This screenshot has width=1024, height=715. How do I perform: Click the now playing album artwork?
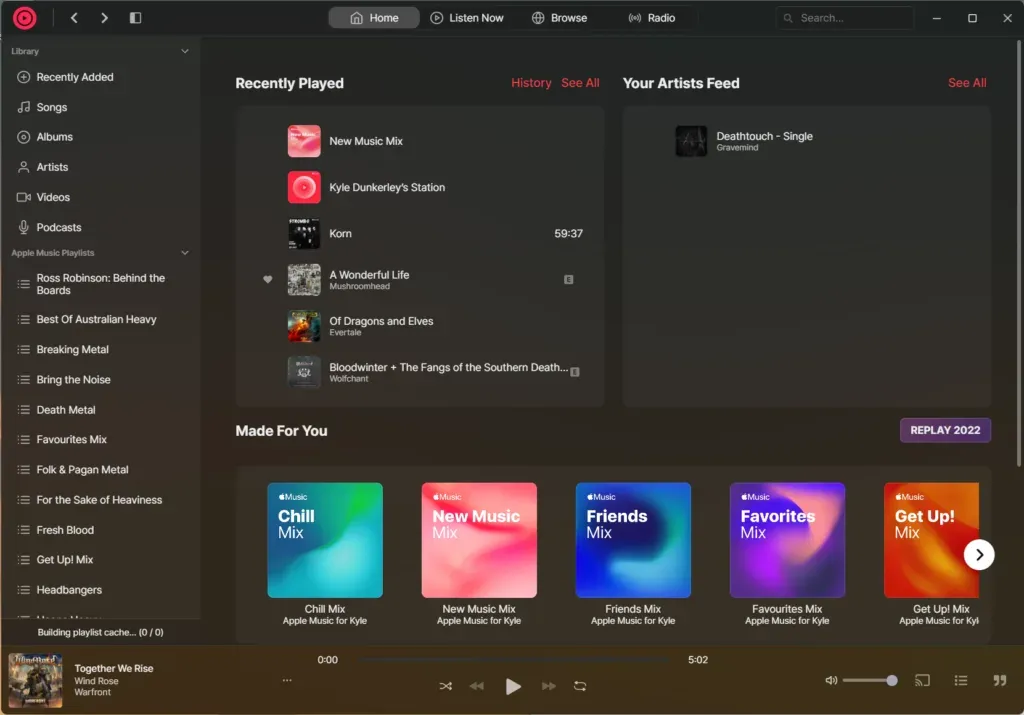point(35,680)
